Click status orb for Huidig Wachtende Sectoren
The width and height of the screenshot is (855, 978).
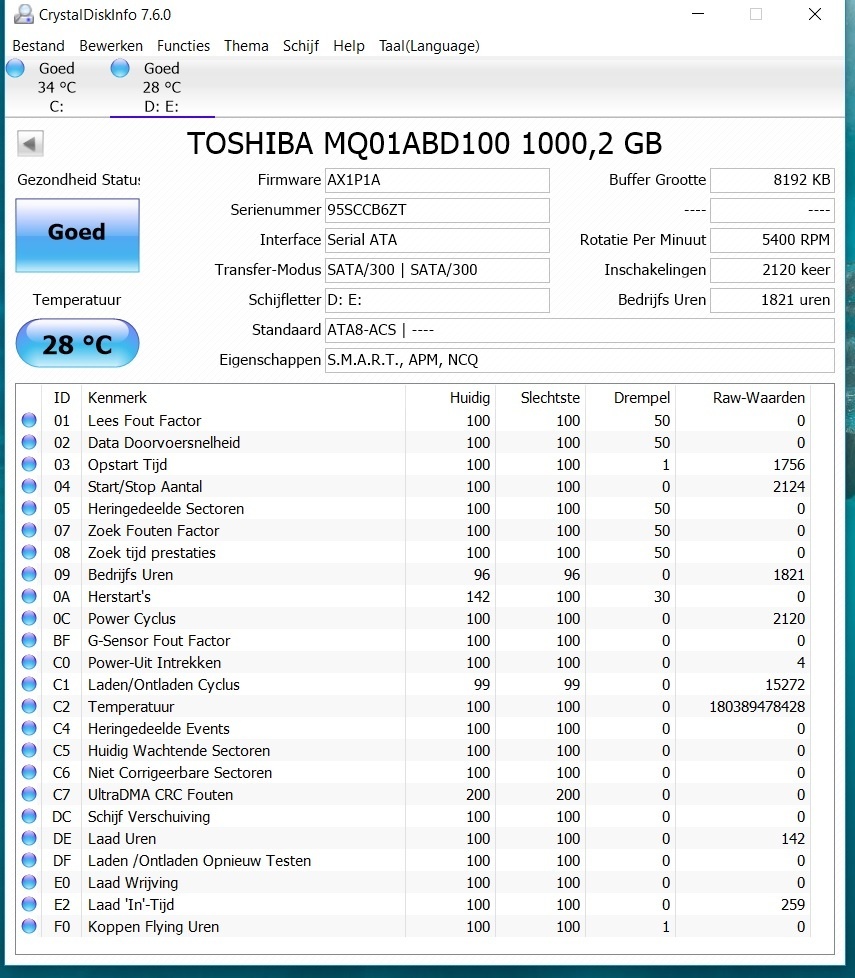point(29,750)
